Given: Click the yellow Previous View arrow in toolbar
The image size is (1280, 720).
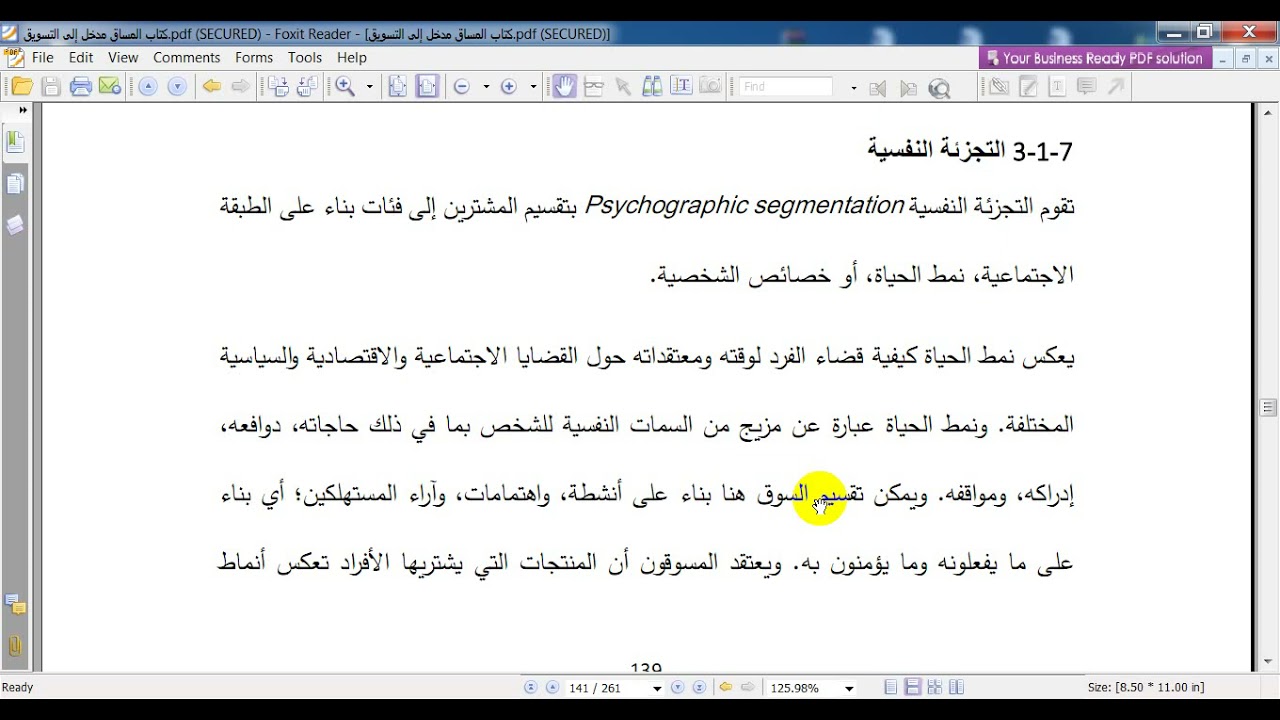Looking at the screenshot, I should [212, 87].
